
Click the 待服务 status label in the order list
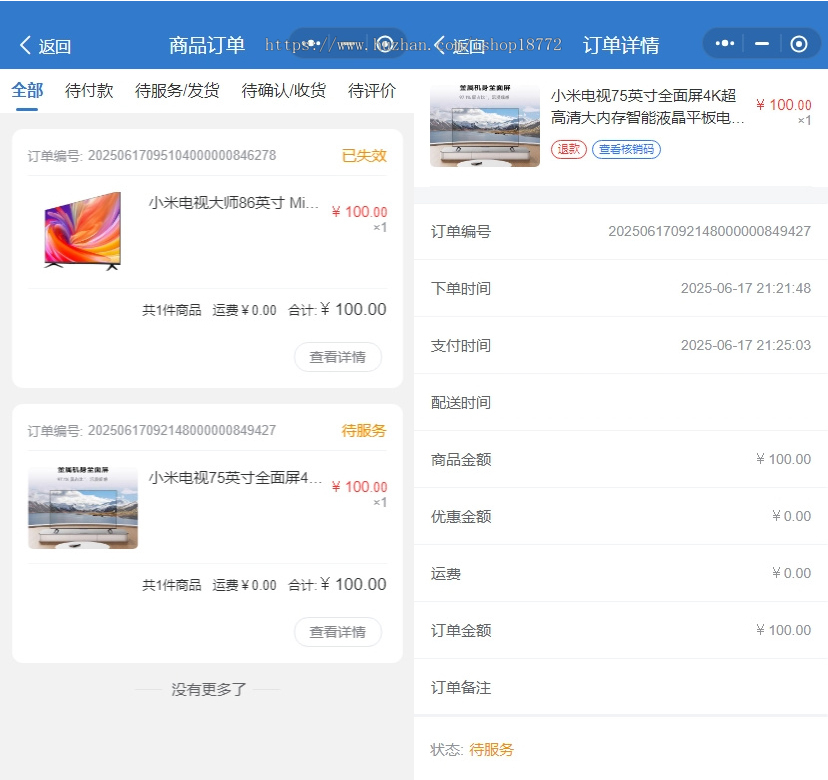[x=364, y=430]
